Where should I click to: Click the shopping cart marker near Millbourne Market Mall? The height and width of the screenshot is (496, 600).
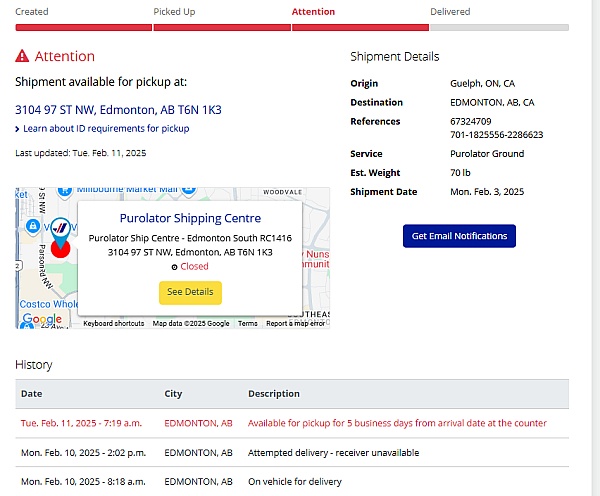[x=65, y=191]
